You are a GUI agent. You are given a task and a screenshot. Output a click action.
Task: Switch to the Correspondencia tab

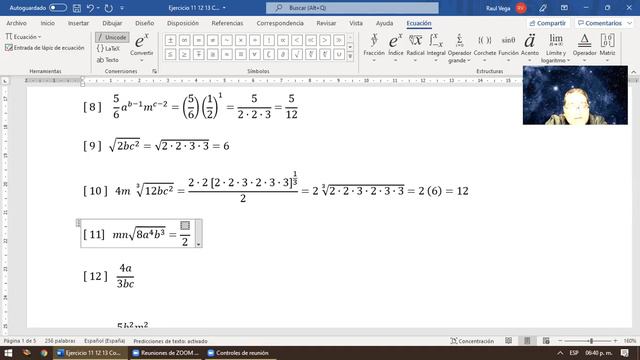(280, 23)
